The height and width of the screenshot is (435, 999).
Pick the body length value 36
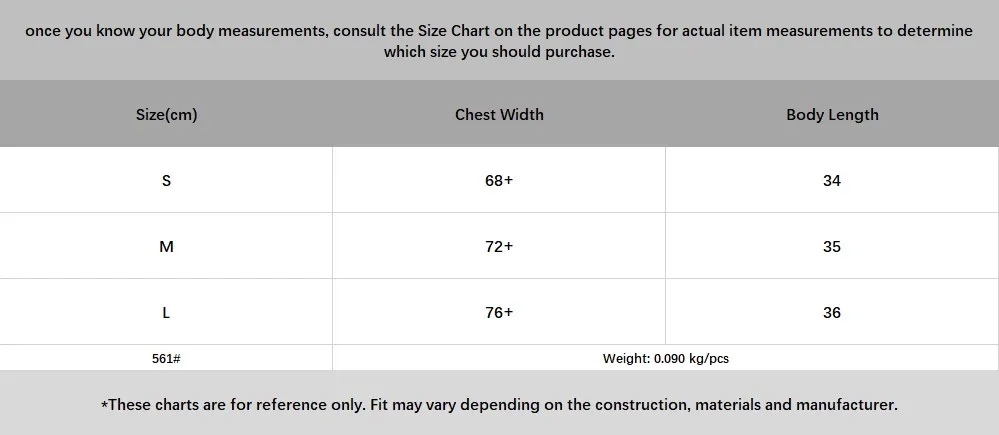coord(832,313)
